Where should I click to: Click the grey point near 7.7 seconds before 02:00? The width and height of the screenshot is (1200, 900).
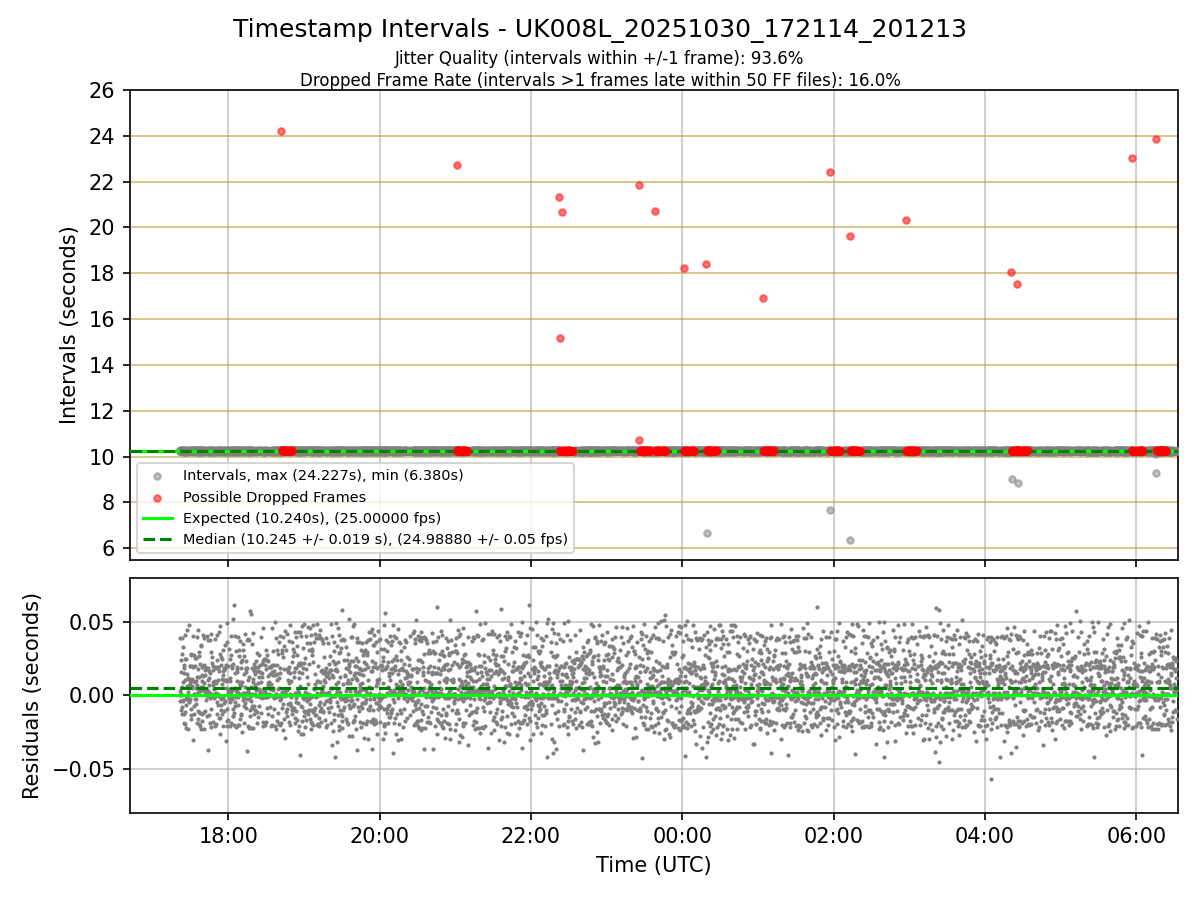830,510
